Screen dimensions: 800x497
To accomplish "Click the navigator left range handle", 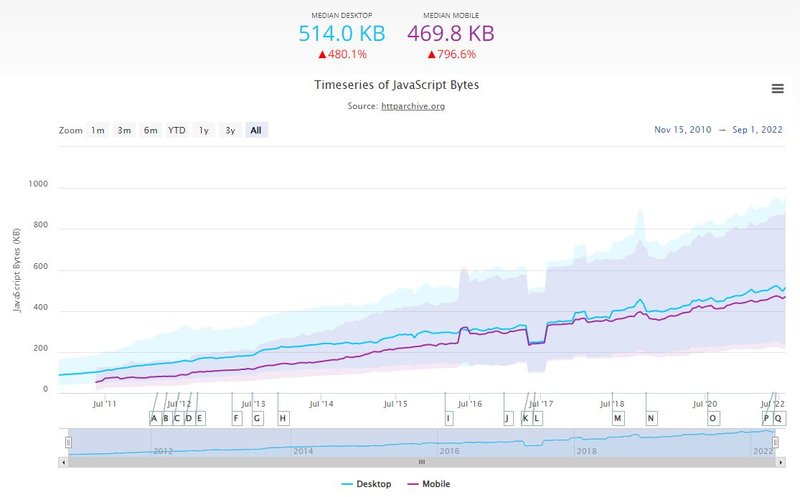I will tap(68, 442).
